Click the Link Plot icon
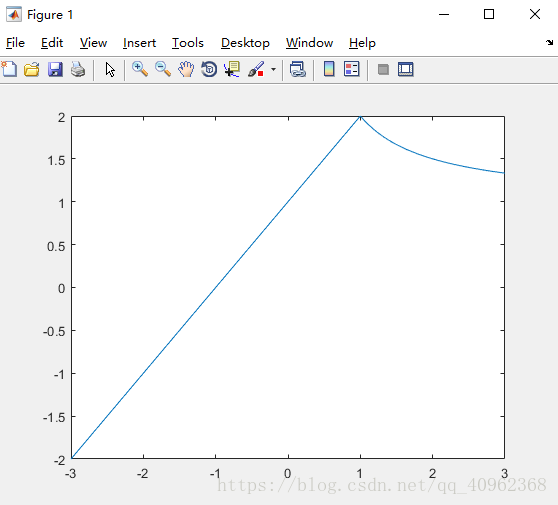The width and height of the screenshot is (558, 505). click(x=298, y=69)
